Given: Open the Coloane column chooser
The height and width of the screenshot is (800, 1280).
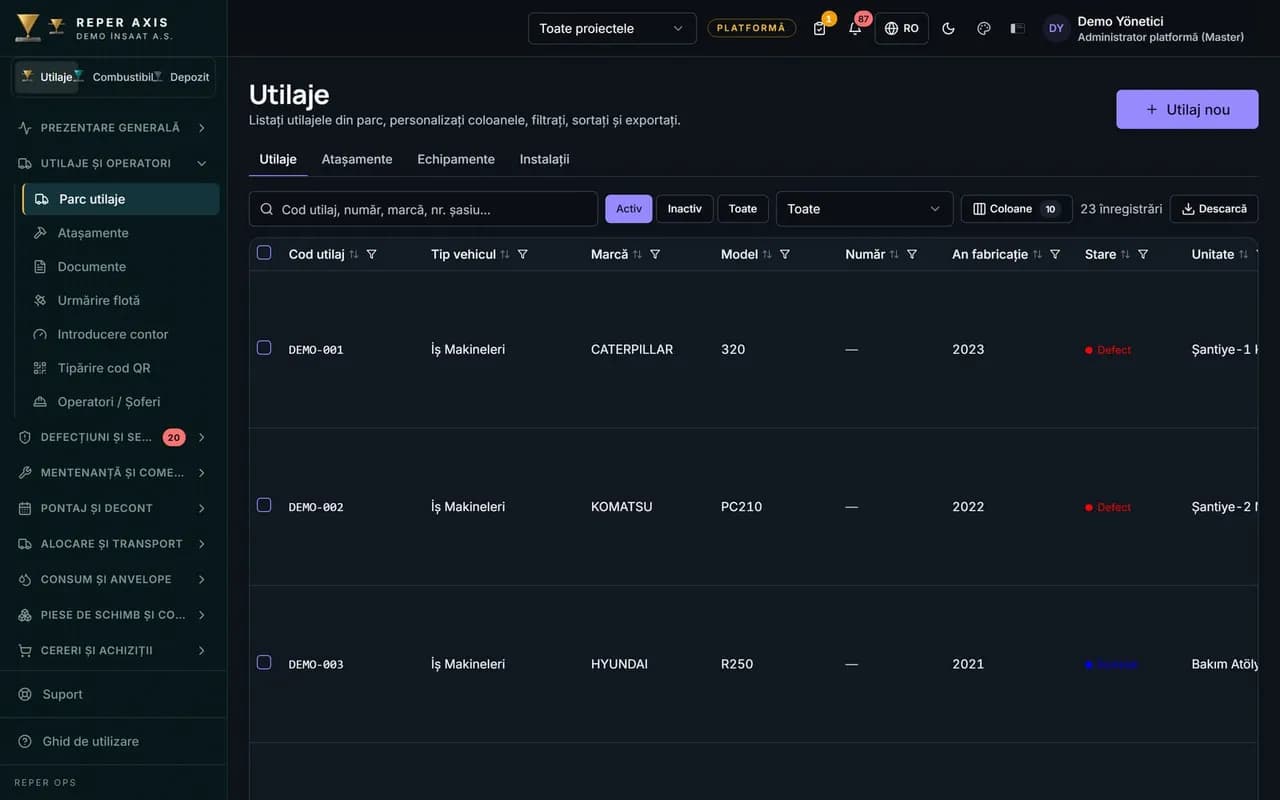Looking at the screenshot, I should click(1017, 209).
